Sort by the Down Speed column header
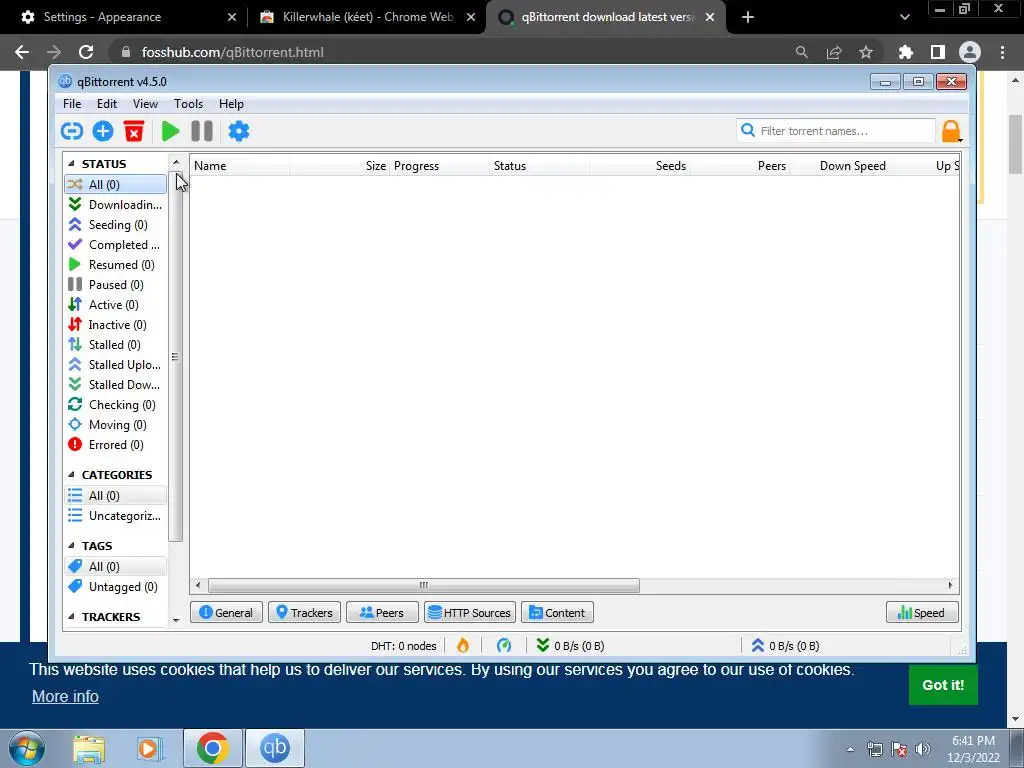1024x768 pixels. pyautogui.click(x=840, y=166)
